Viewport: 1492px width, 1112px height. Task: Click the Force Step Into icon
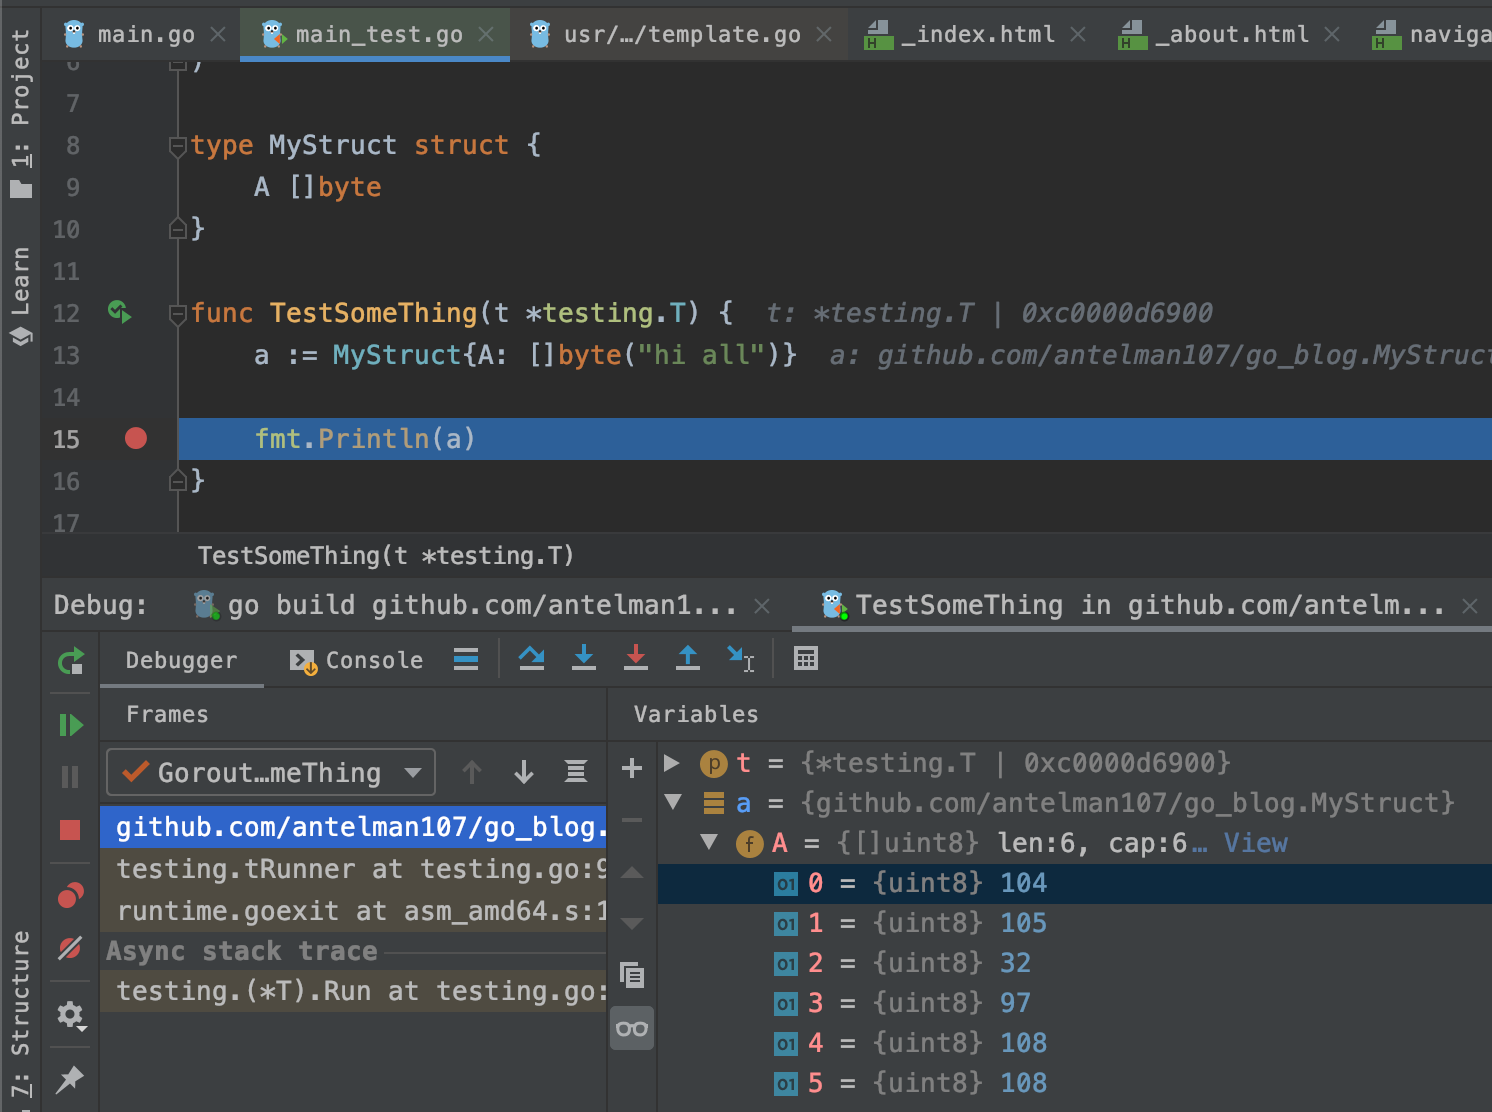[x=636, y=658]
